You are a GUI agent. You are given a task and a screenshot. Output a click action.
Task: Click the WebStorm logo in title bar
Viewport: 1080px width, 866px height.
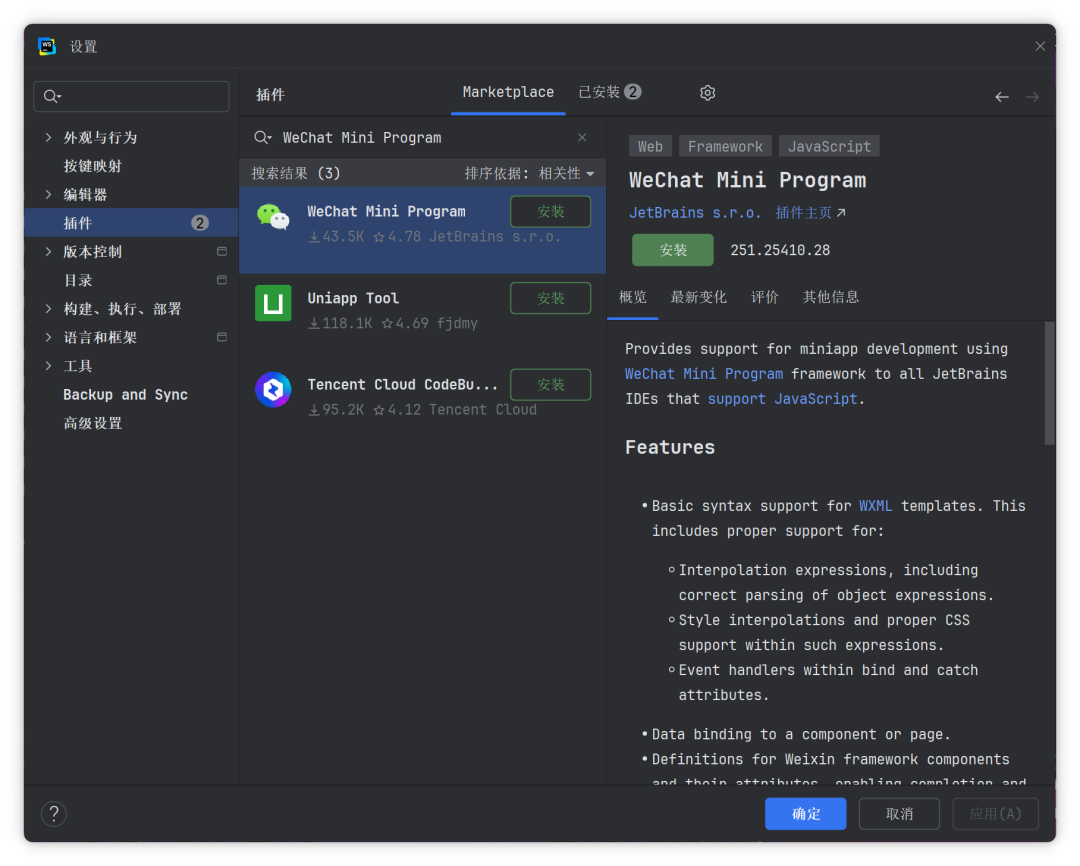[x=47, y=46]
